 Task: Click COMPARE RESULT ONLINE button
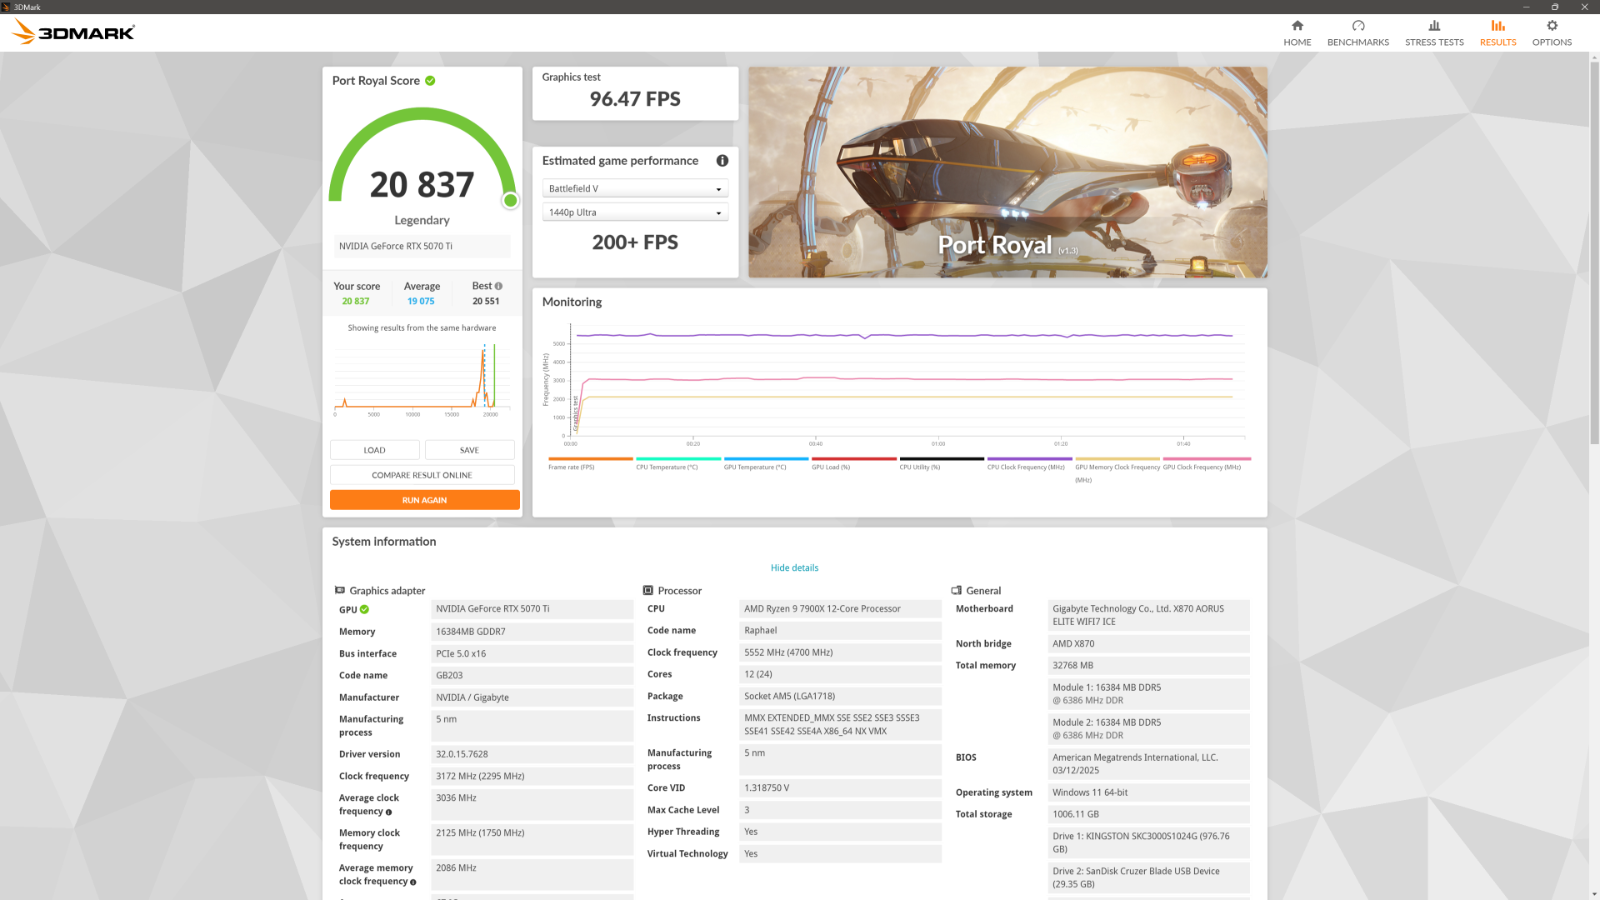click(x=422, y=475)
